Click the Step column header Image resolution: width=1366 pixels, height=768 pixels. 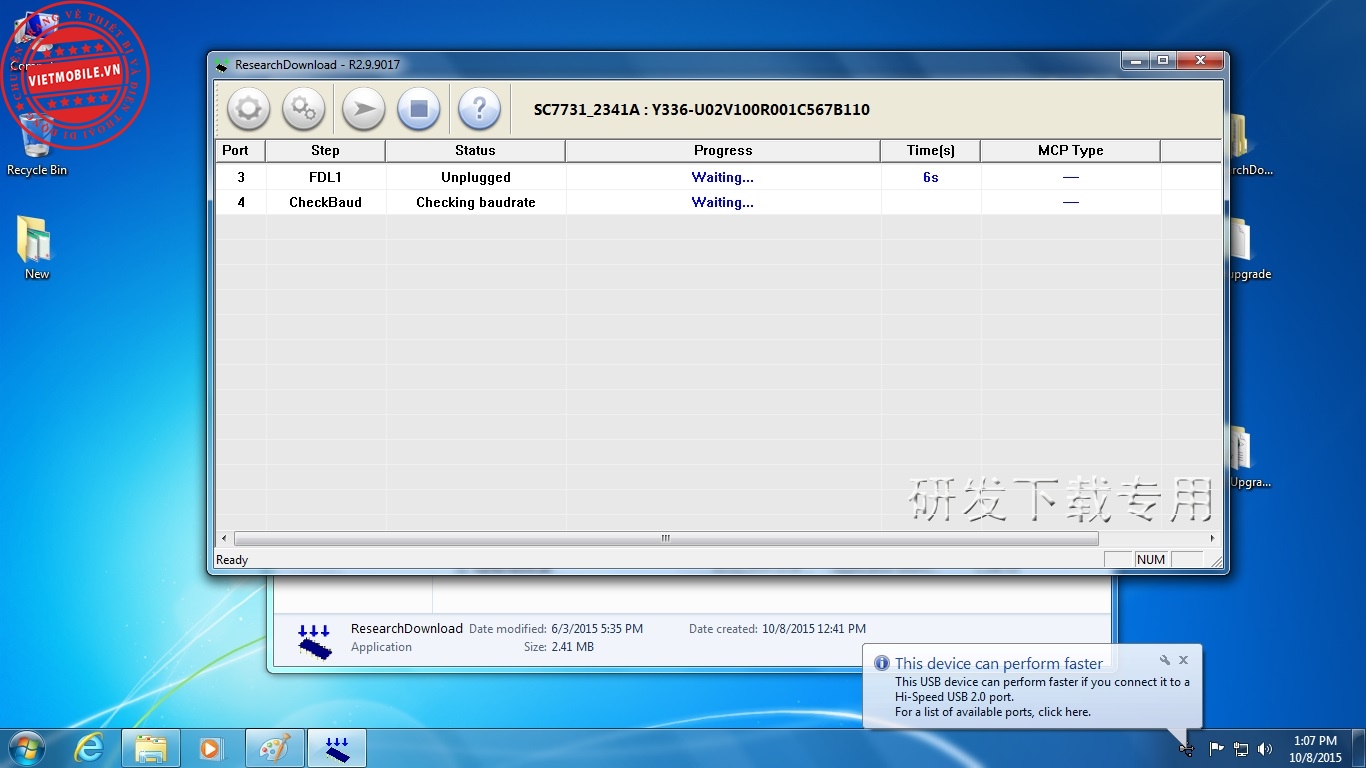tap(325, 150)
